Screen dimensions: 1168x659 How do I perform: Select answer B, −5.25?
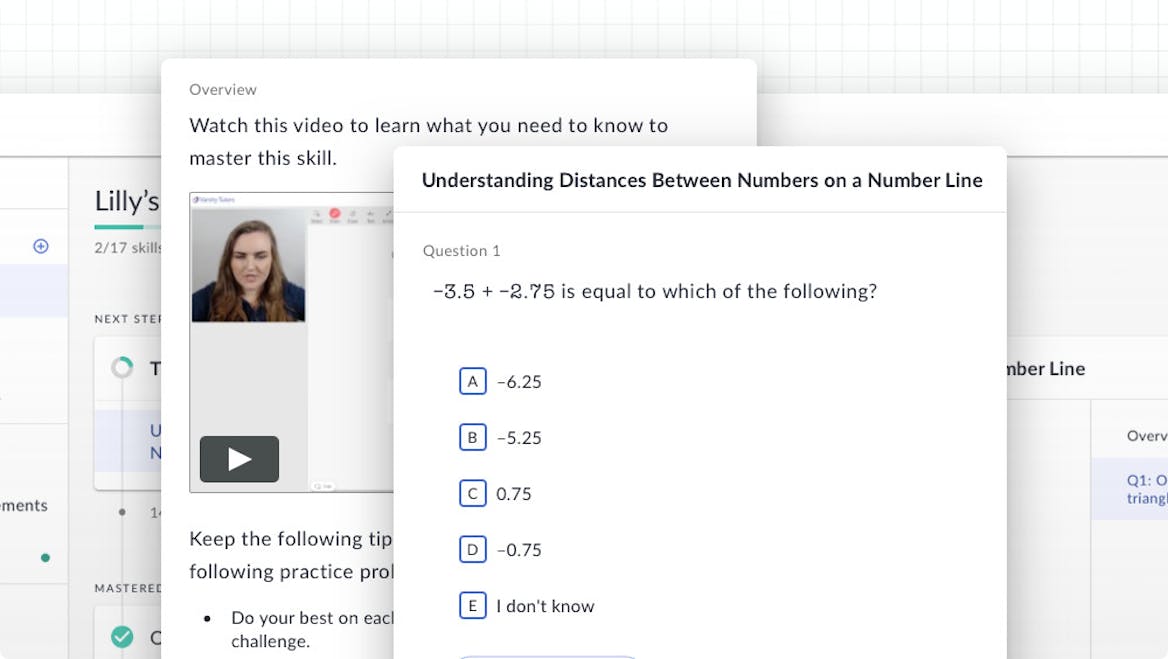472,437
